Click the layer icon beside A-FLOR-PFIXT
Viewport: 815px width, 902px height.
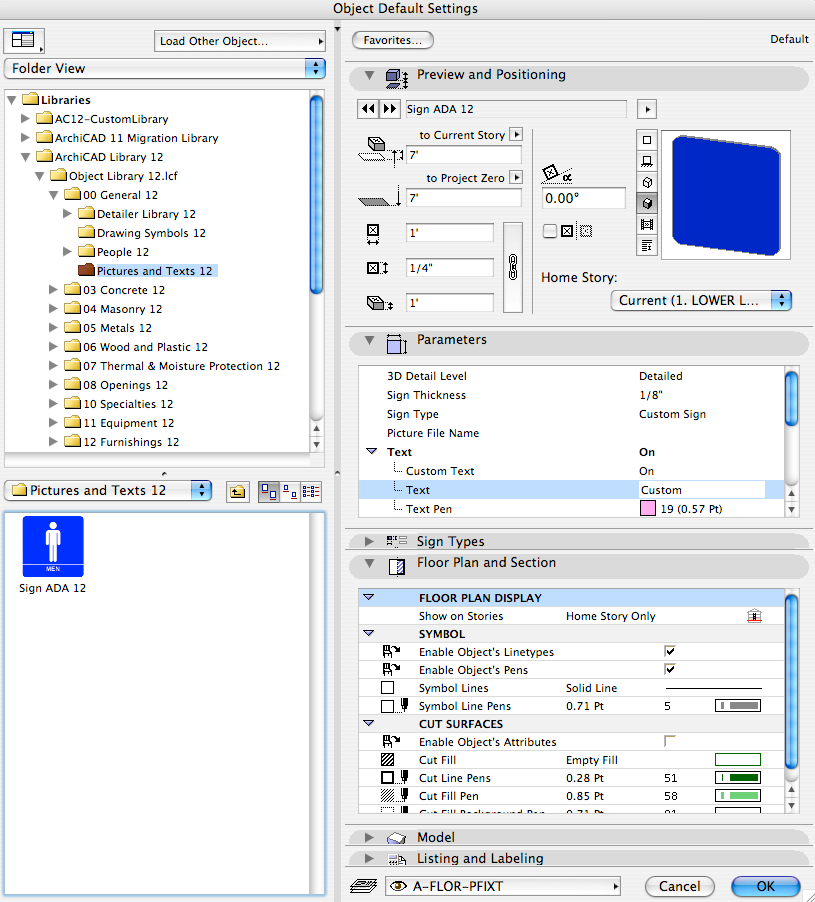click(x=364, y=886)
